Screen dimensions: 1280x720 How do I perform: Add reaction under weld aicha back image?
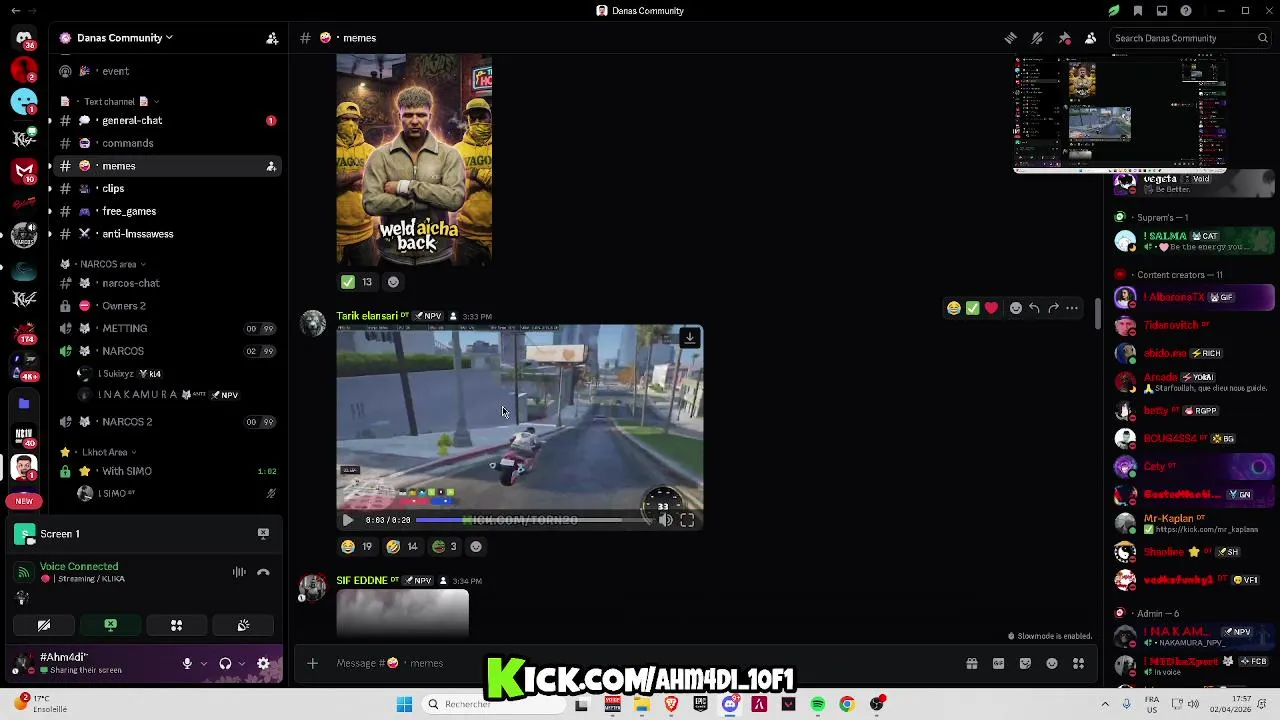[393, 282]
